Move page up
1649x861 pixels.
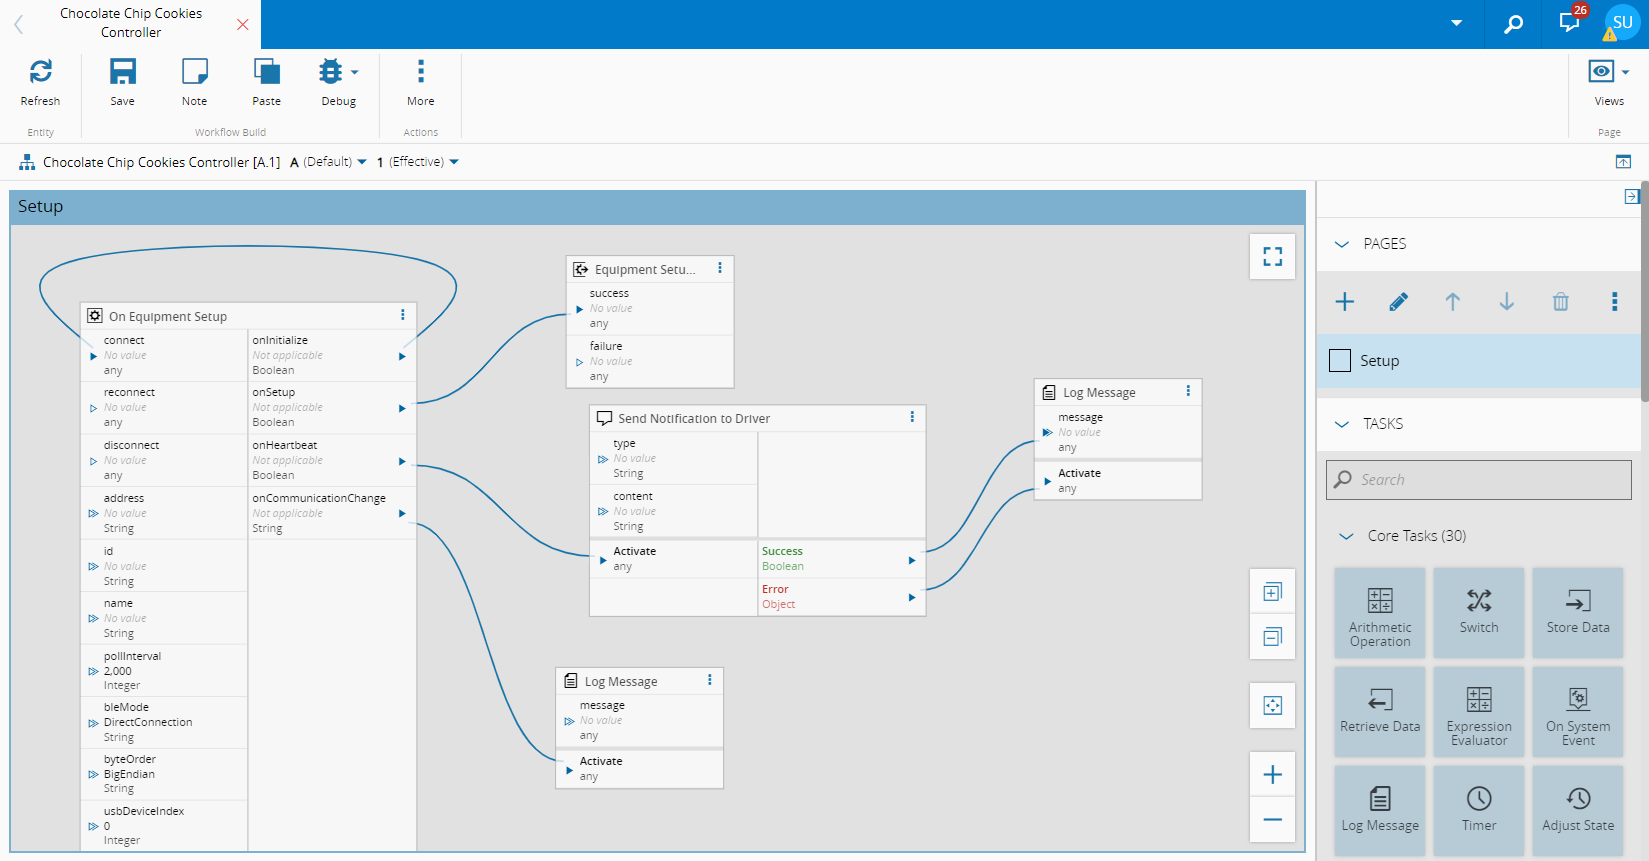1453,302
